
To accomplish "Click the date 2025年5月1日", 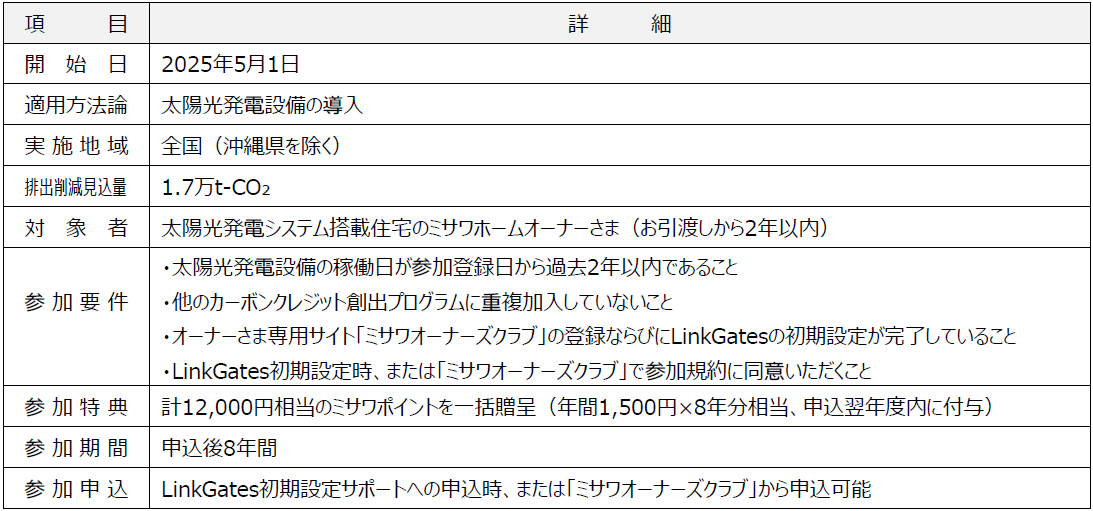I will click(230, 64).
